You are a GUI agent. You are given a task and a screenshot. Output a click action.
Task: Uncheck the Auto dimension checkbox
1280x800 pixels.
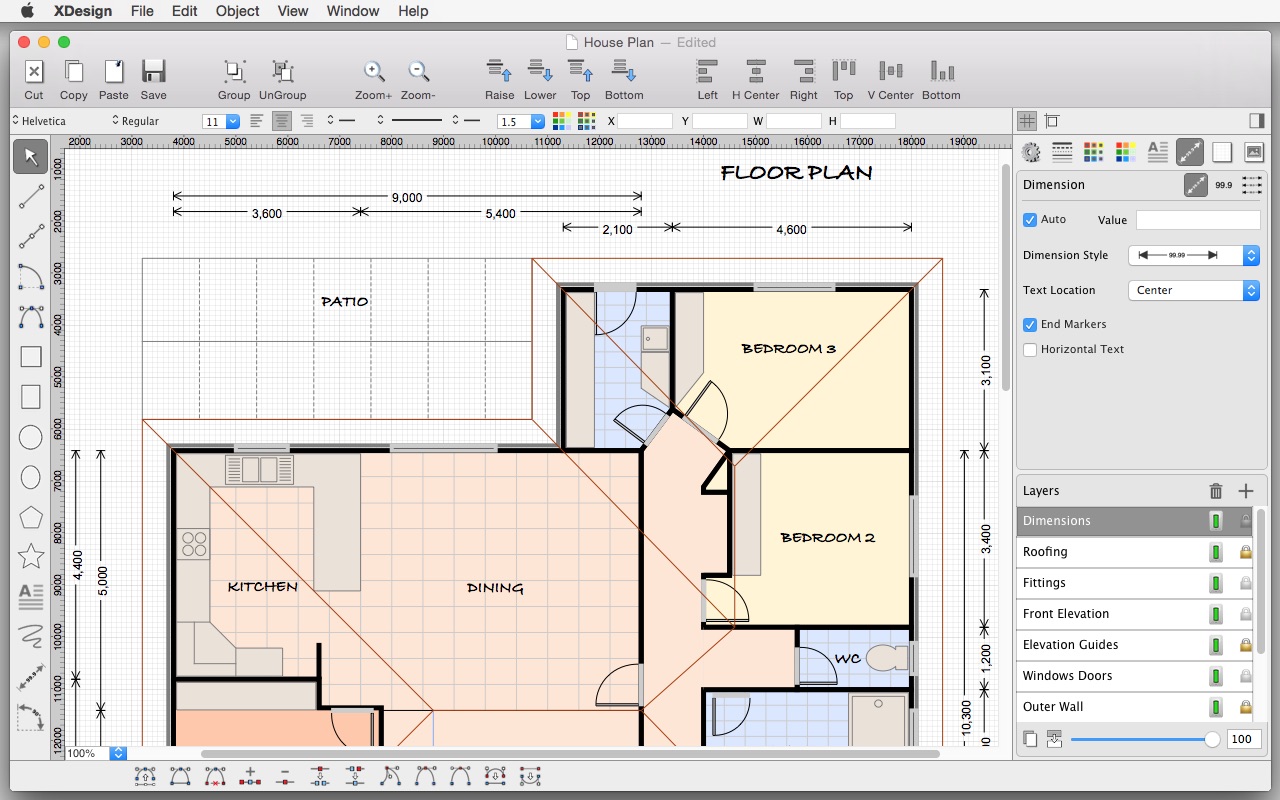pos(1030,220)
